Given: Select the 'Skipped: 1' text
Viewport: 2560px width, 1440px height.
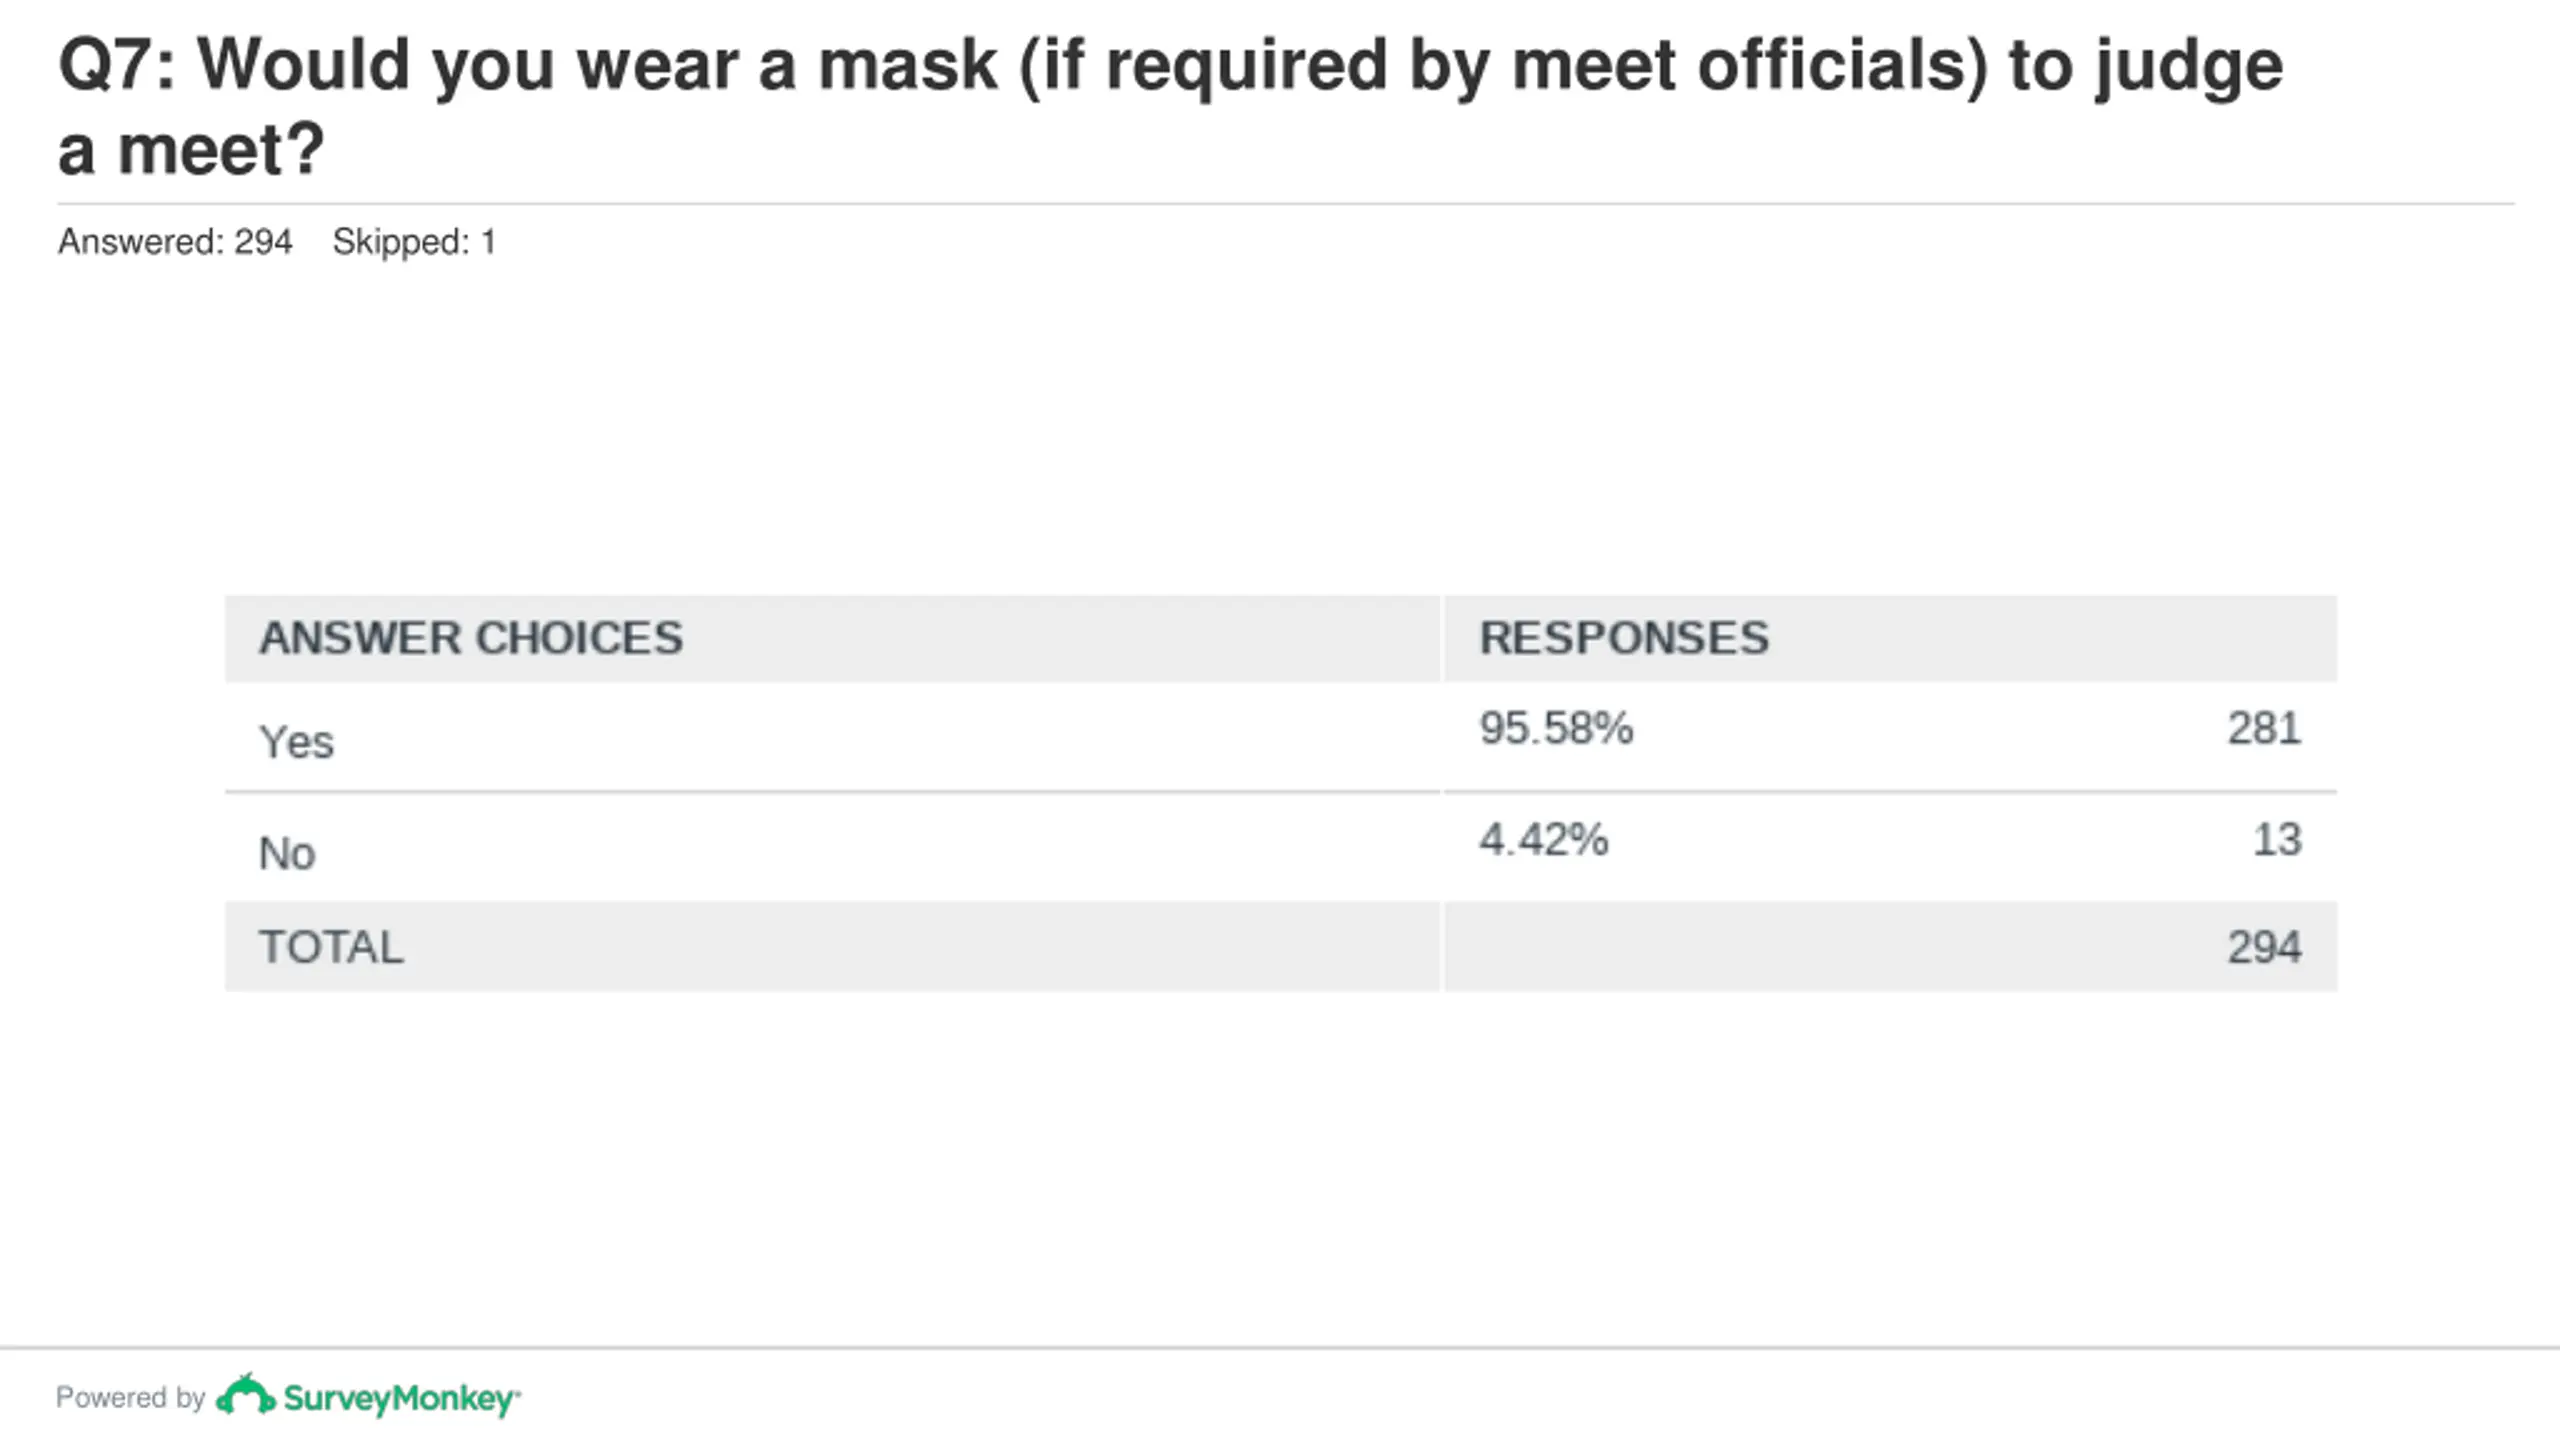Looking at the screenshot, I should (414, 242).
